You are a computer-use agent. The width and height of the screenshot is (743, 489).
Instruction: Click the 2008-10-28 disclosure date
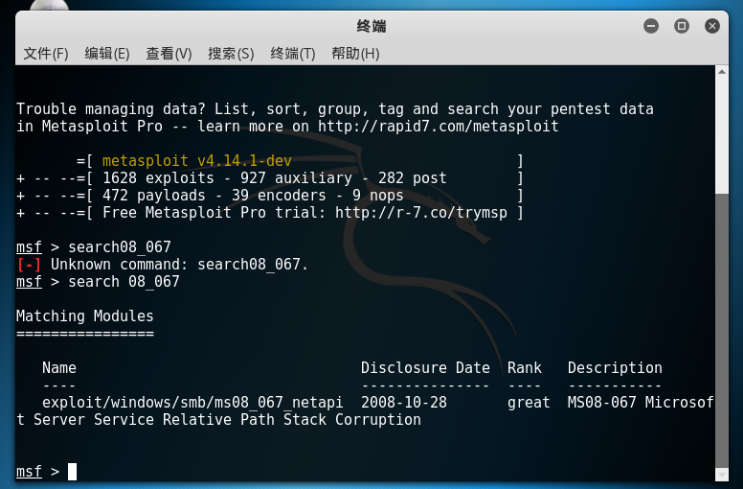(404, 403)
